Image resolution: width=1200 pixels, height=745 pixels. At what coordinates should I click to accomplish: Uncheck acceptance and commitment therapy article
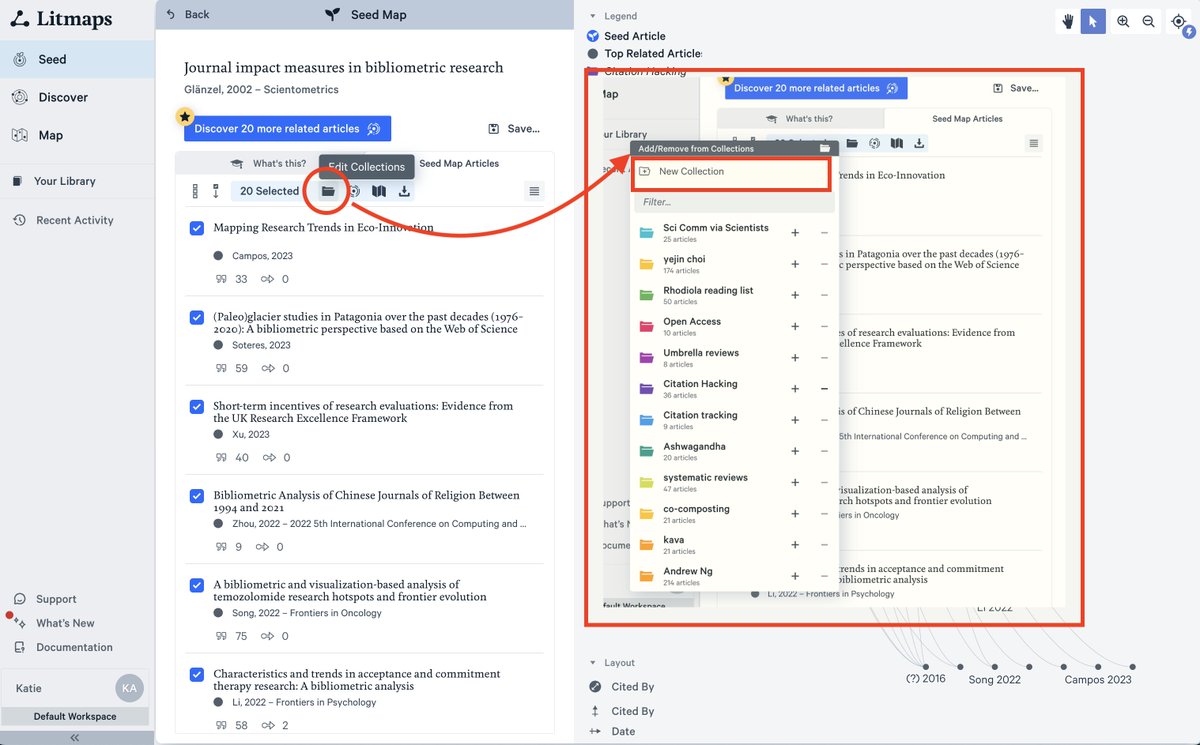tap(197, 675)
